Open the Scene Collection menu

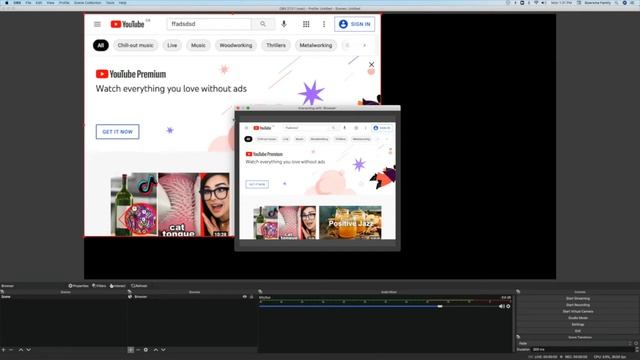(87, 2)
